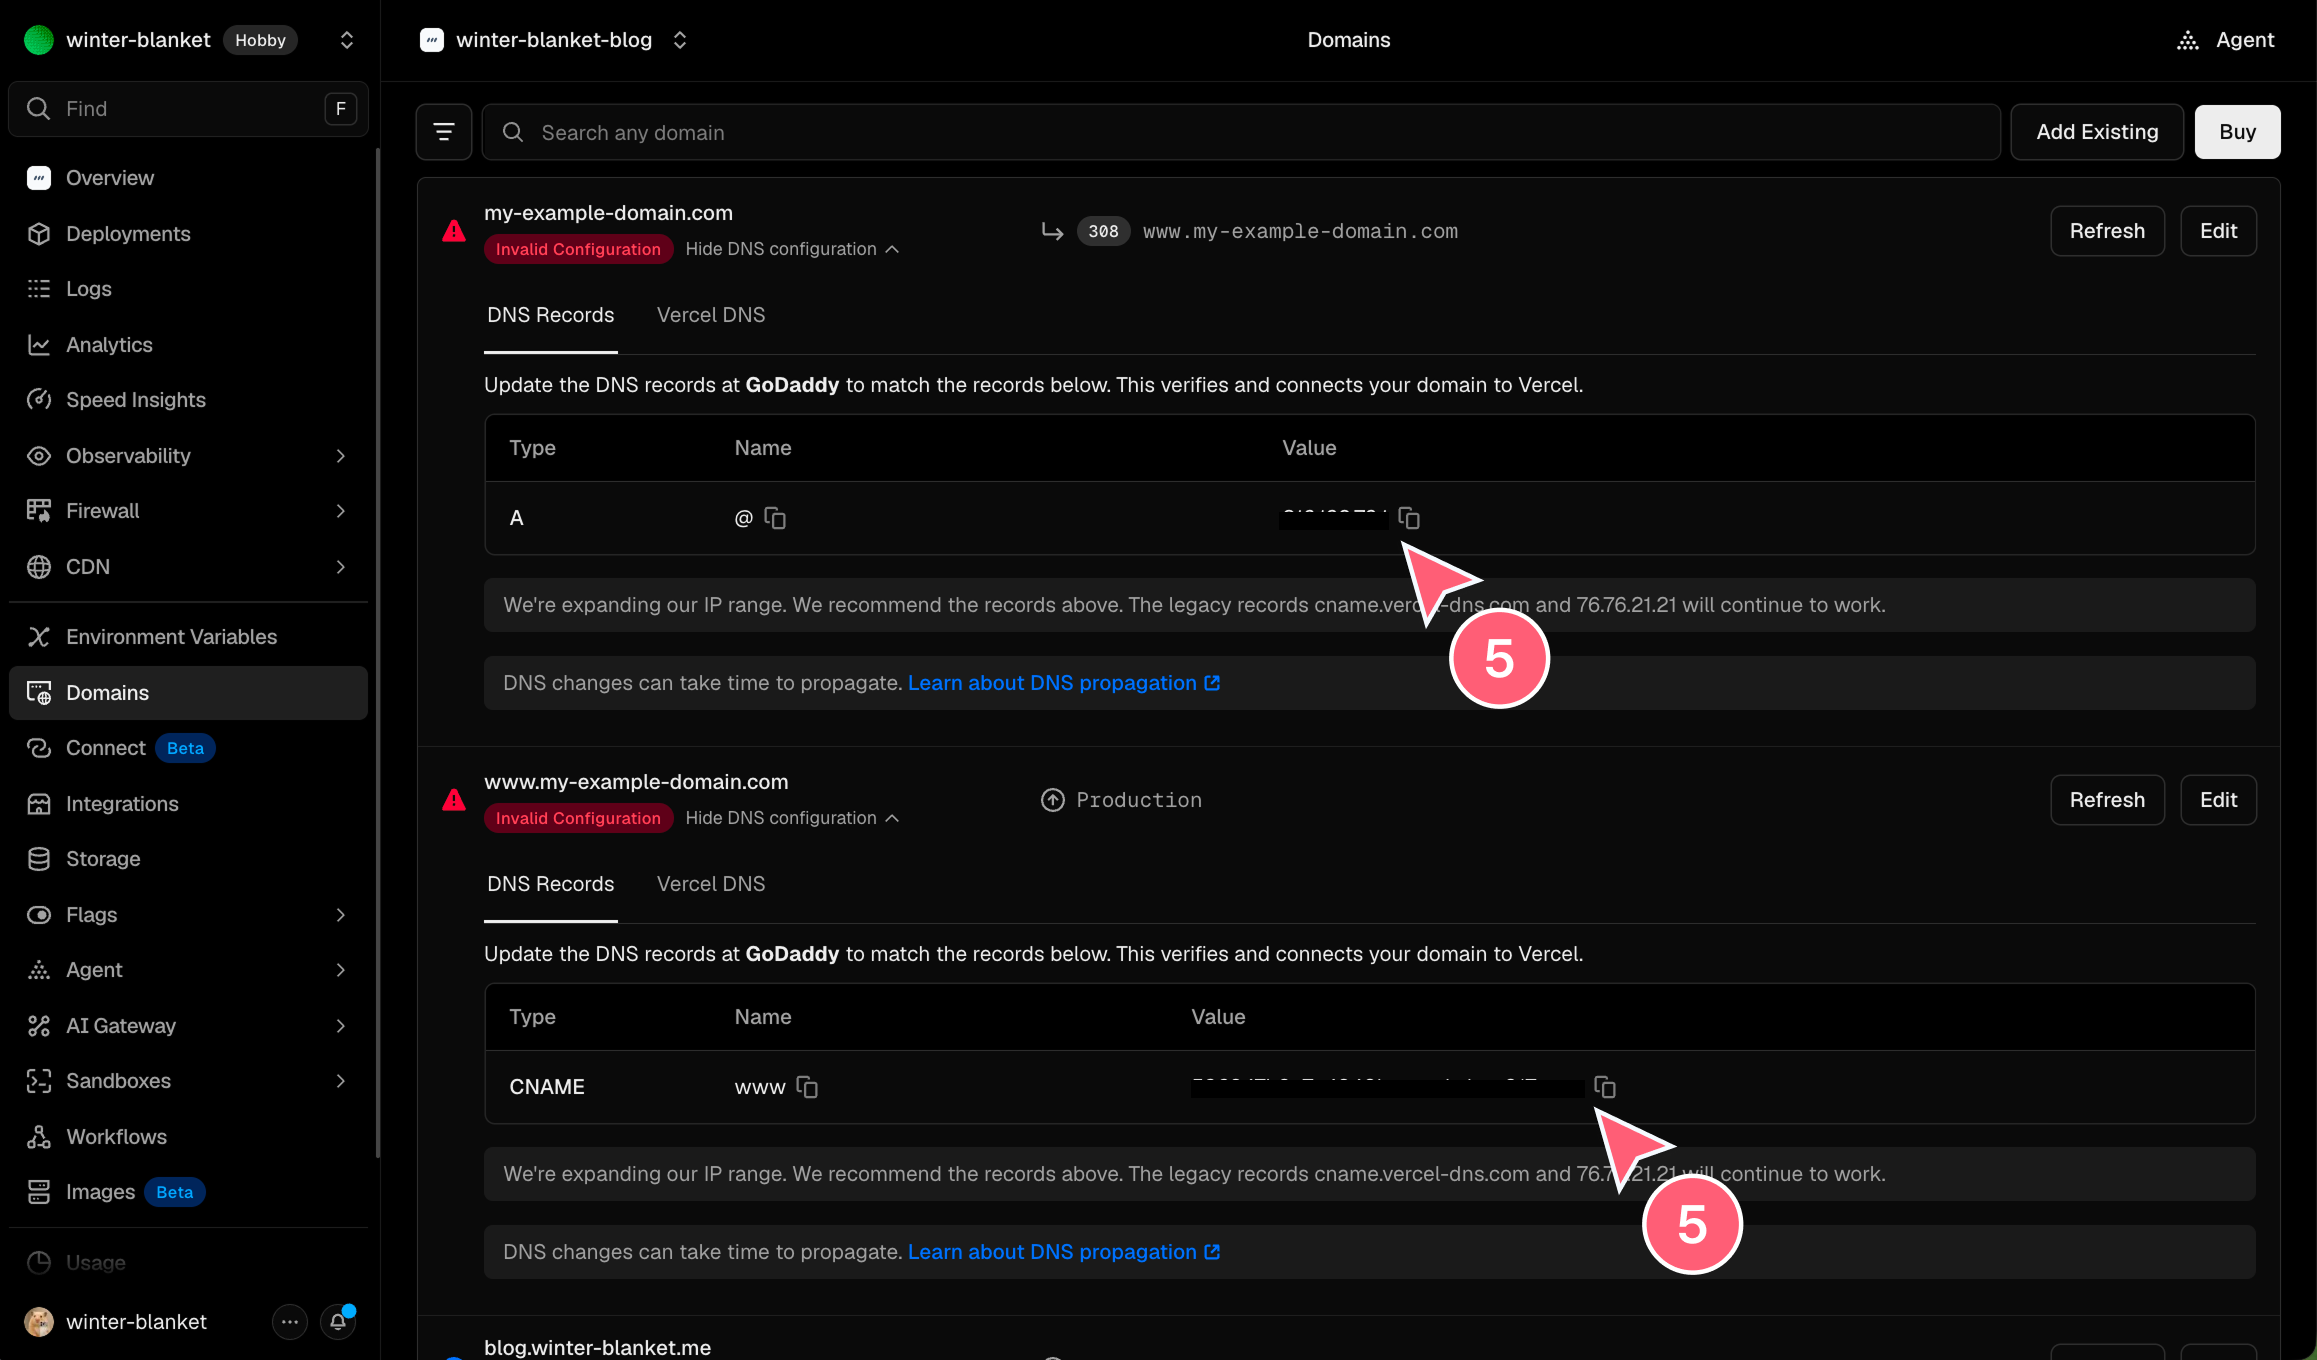The image size is (2317, 1360).
Task: Go to Deployments in sidebar
Action: [188, 234]
